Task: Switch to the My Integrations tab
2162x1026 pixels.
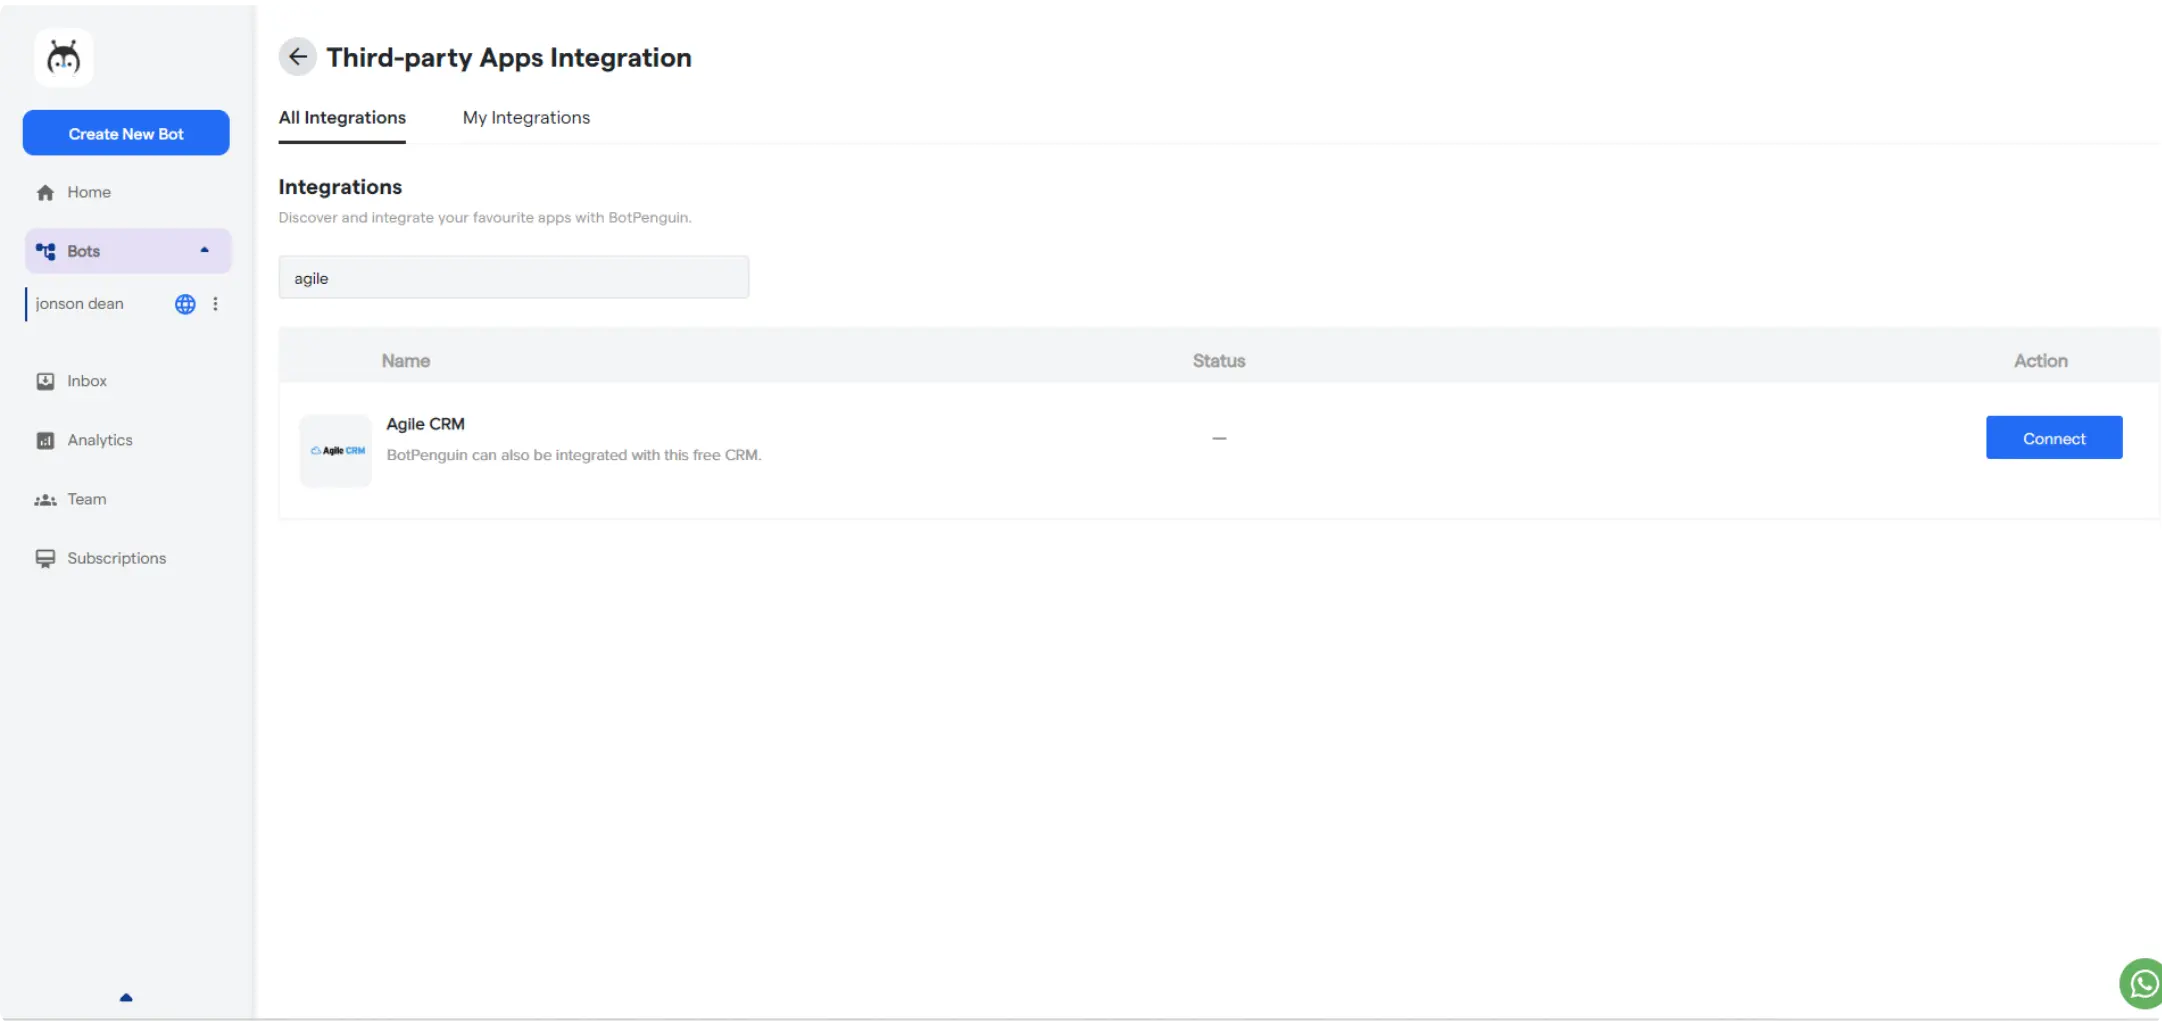Action: click(526, 117)
